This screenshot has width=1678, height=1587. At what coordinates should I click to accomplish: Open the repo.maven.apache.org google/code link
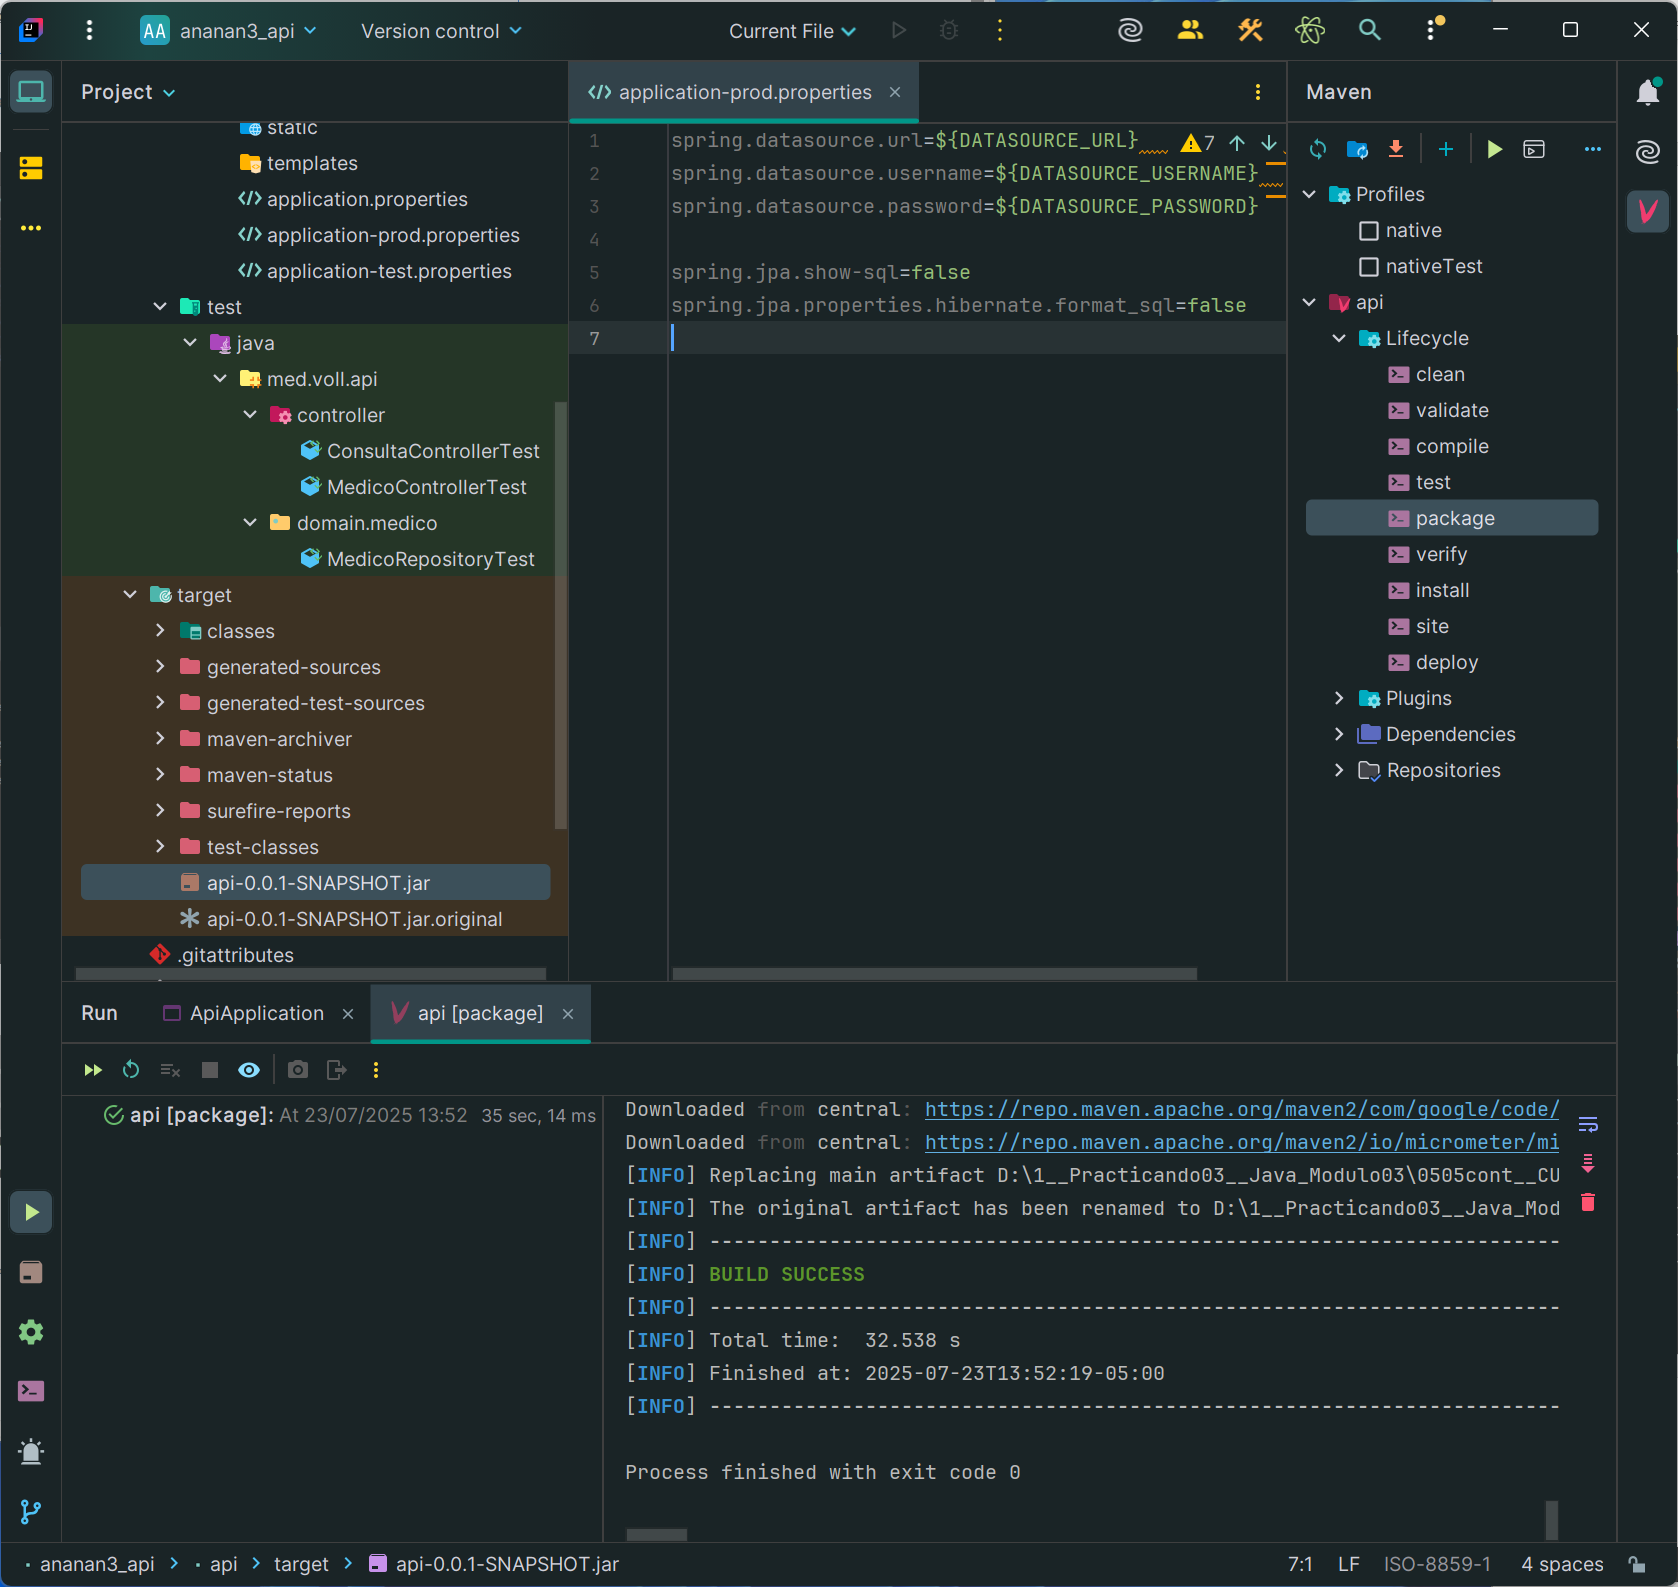[x=1242, y=1110]
